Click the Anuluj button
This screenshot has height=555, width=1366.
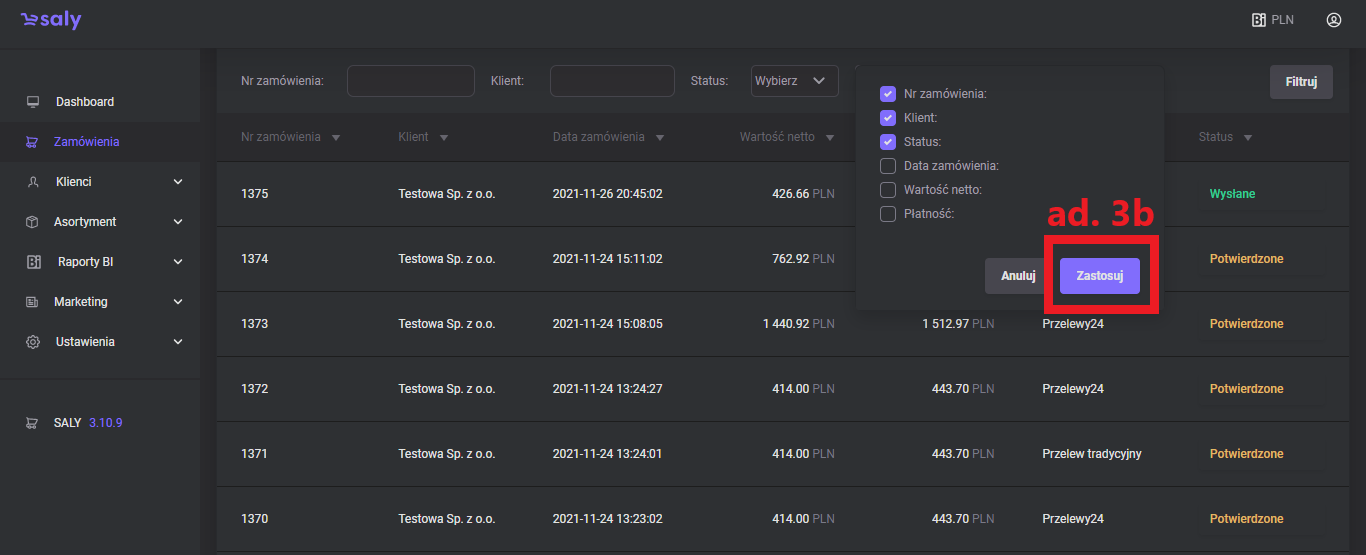click(x=1017, y=276)
